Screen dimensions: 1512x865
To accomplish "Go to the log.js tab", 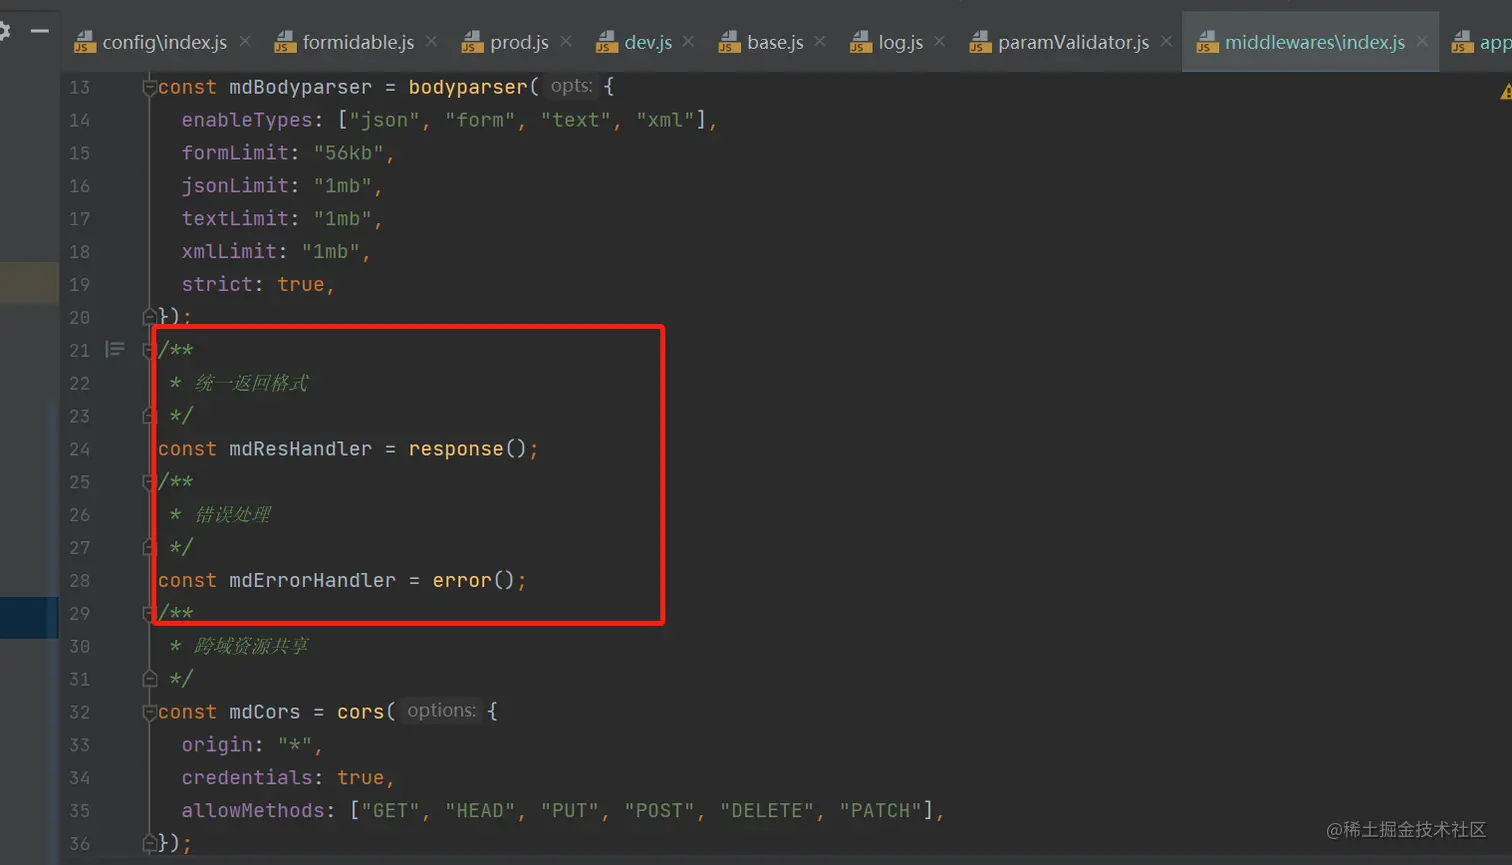I will pos(887,42).
